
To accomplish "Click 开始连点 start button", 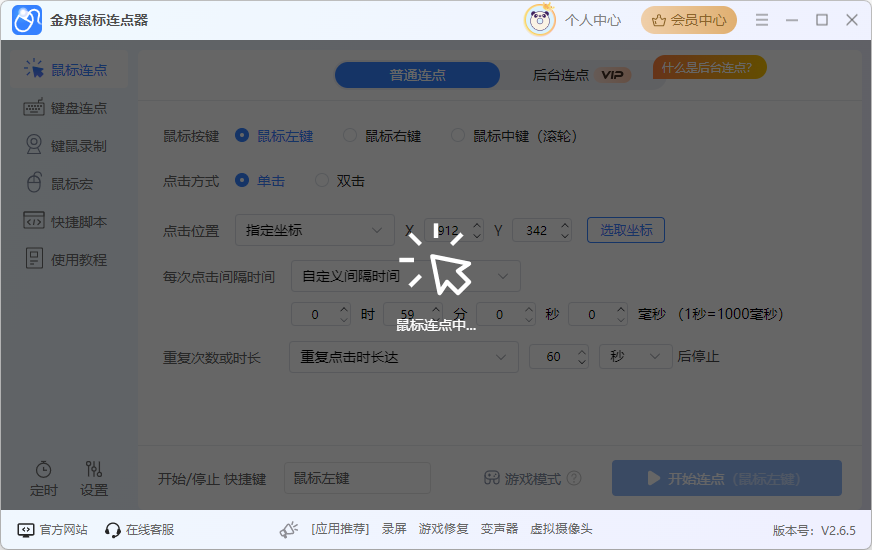I will [727, 478].
